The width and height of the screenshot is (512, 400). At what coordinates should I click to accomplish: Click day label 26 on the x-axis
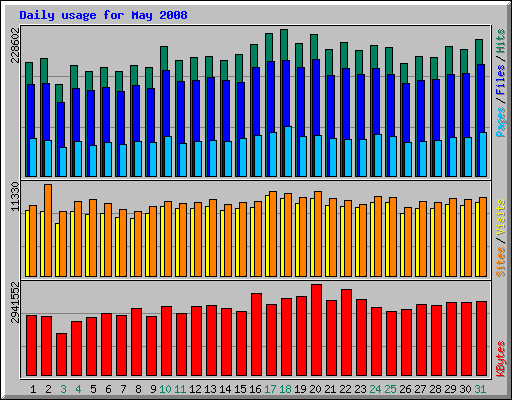[405, 389]
